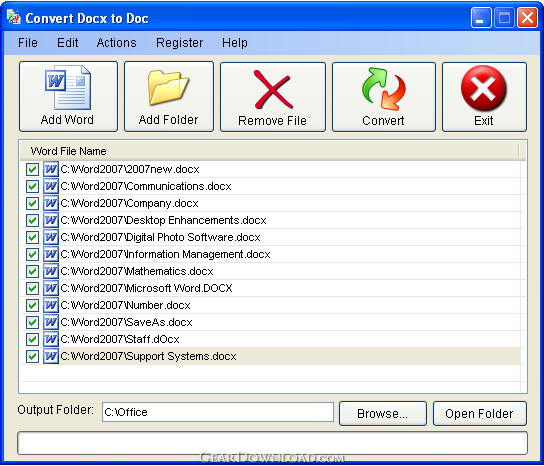
Task: Click the red Exit icon
Action: coord(483,88)
